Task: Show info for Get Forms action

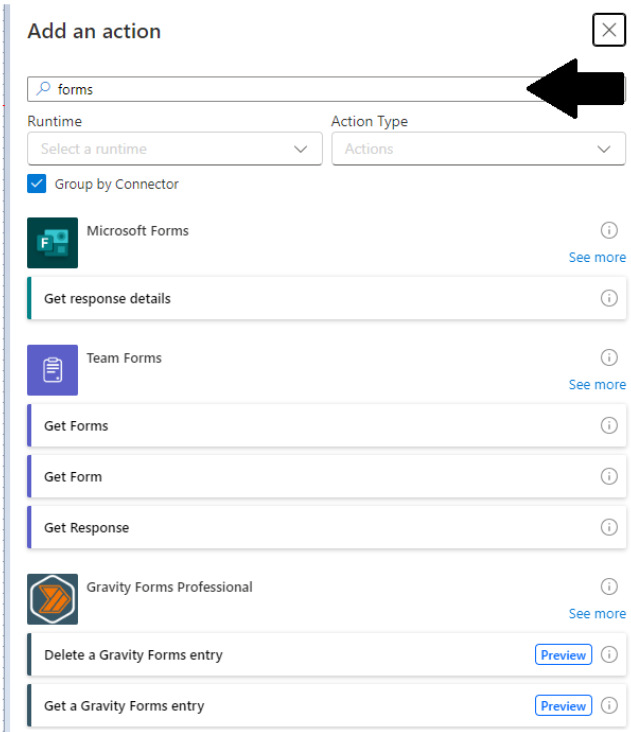Action: click(609, 426)
